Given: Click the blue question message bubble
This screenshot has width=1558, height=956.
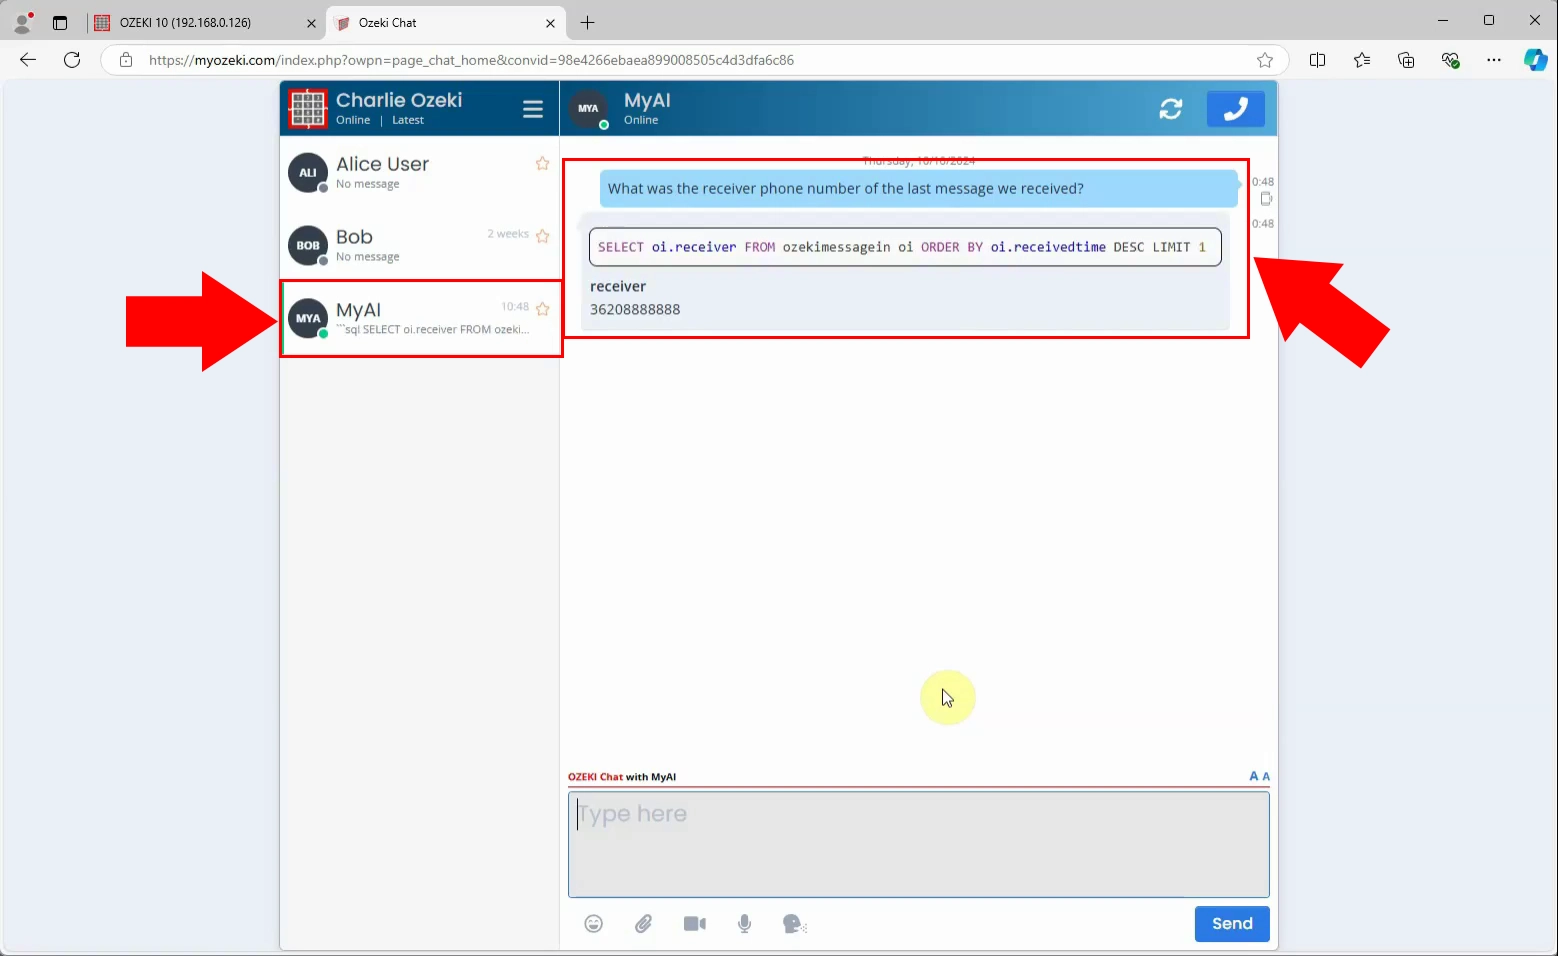Looking at the screenshot, I should (918, 188).
